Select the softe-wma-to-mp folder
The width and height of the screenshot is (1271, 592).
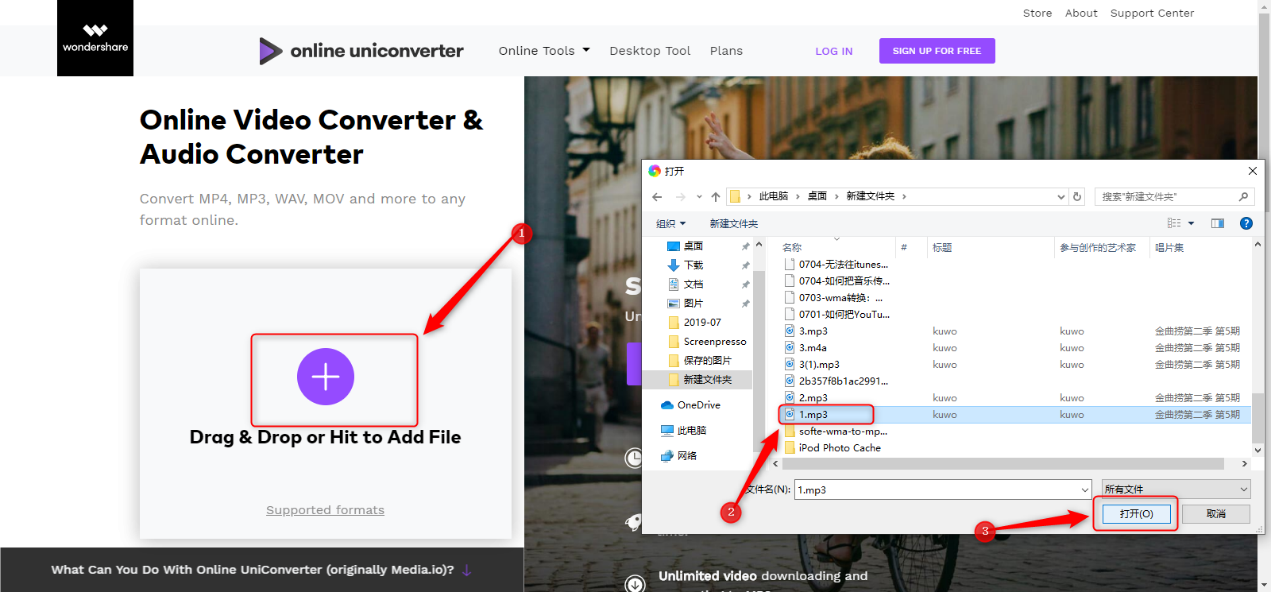click(835, 431)
